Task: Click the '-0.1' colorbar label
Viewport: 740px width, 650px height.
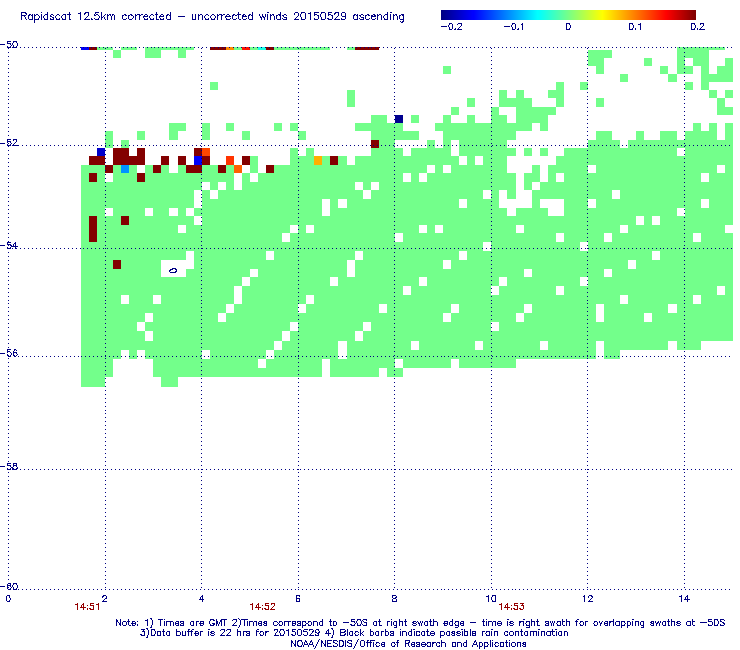Action: pos(513,27)
